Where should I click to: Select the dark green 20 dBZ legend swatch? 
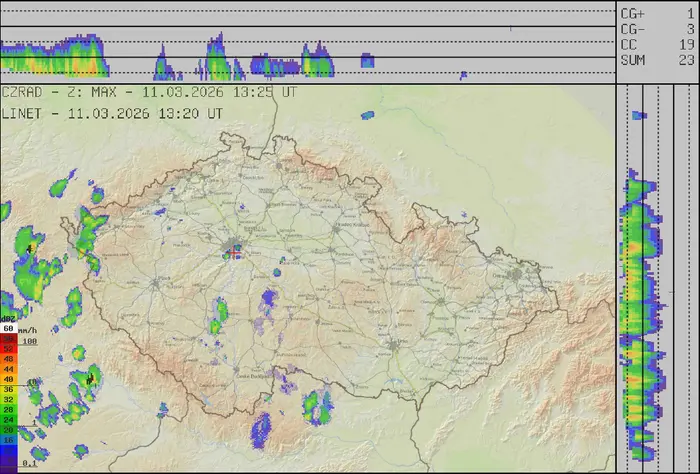click(x=8, y=430)
